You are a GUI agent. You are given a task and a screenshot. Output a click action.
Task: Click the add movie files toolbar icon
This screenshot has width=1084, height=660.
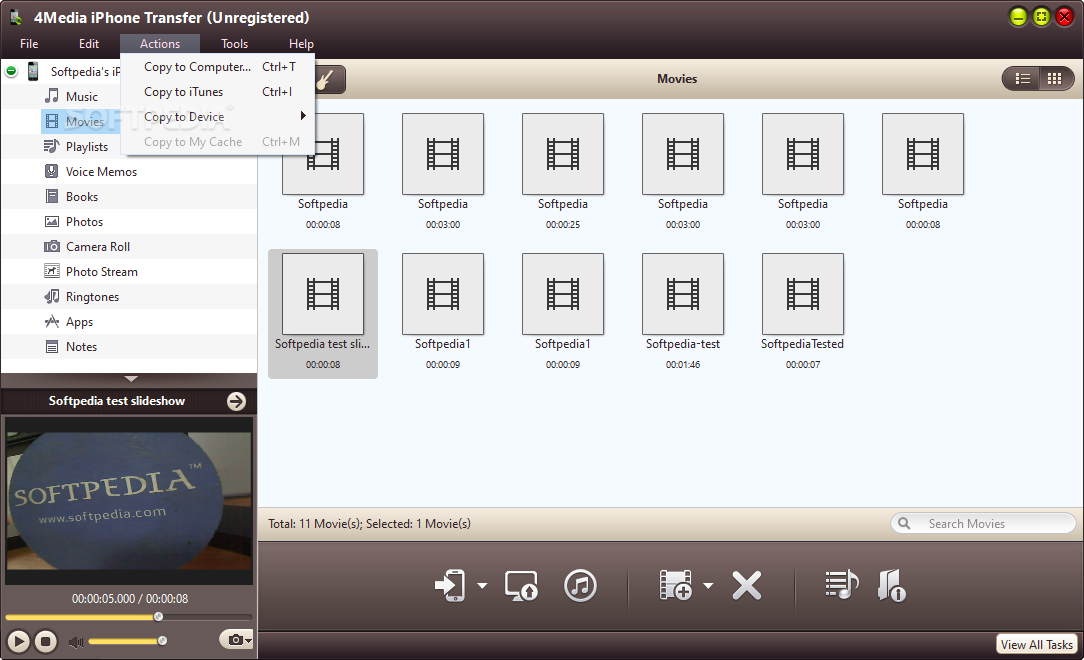click(675, 585)
